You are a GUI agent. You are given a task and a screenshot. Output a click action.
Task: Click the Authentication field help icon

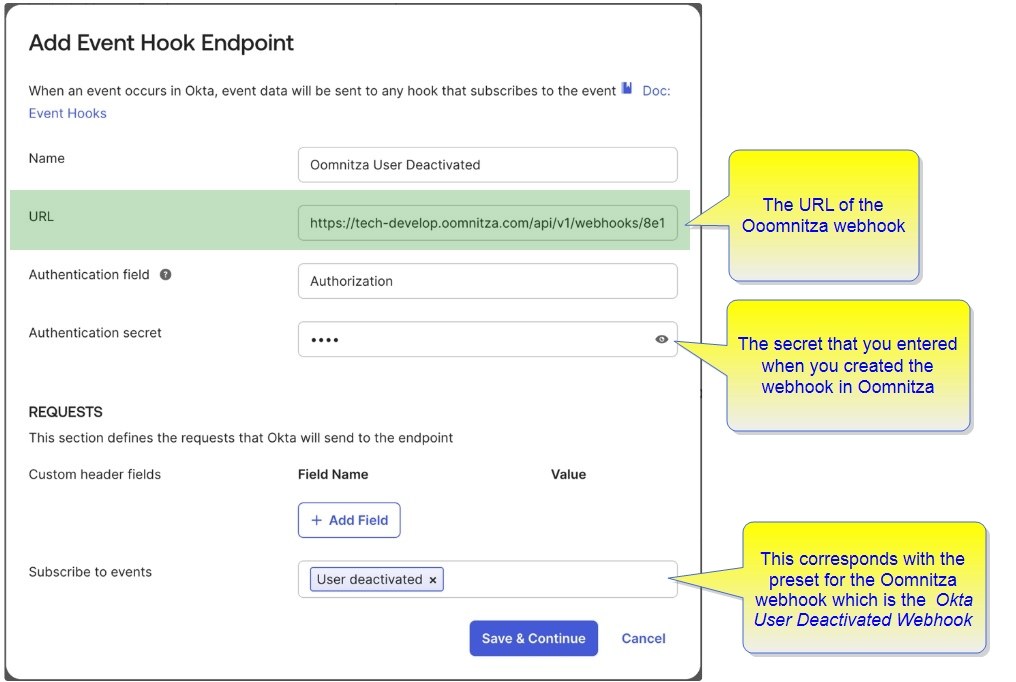166,275
